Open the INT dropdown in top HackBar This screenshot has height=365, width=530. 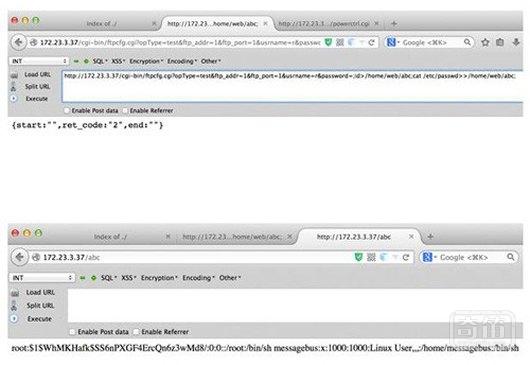point(39,61)
